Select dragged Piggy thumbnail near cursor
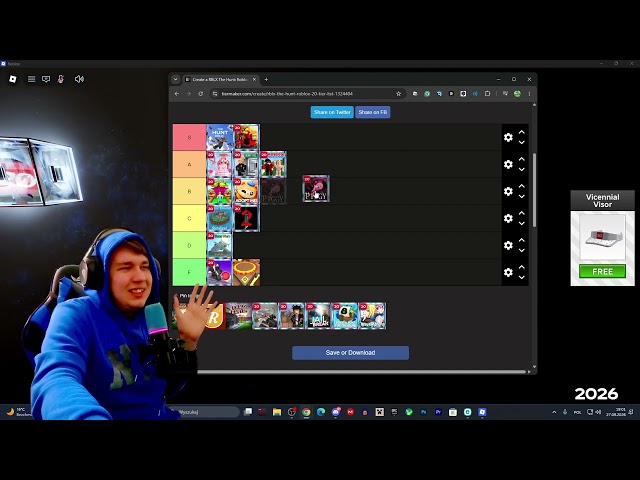Viewport: 640px width, 480px height. [x=316, y=189]
